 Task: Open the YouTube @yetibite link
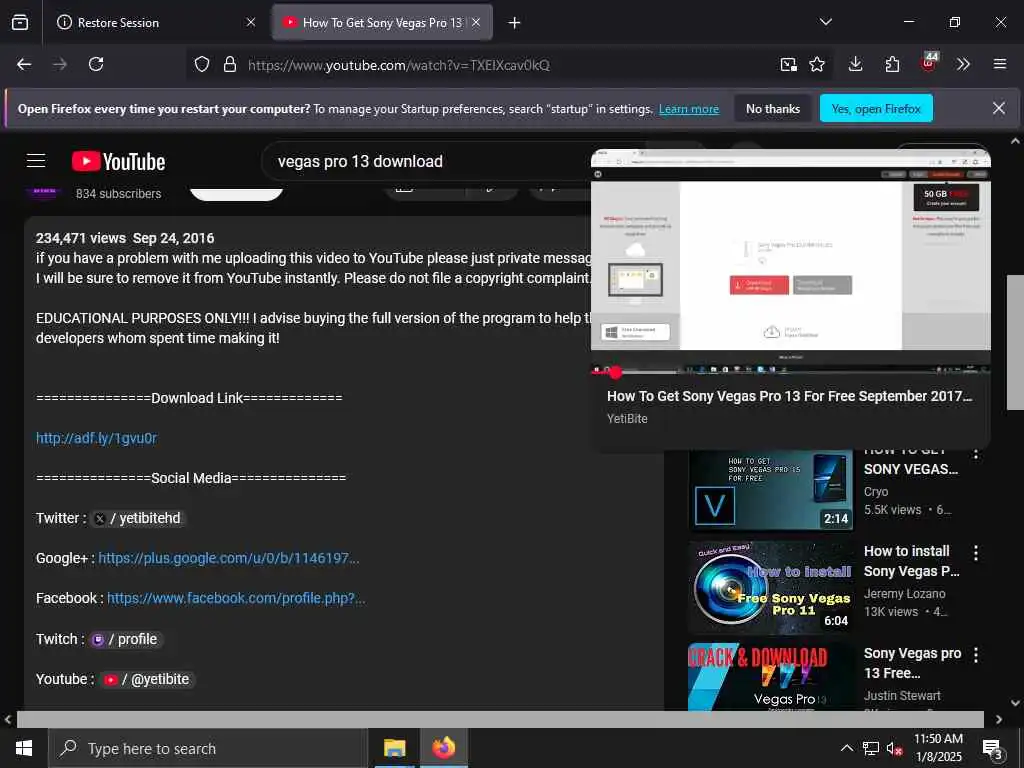coord(148,679)
